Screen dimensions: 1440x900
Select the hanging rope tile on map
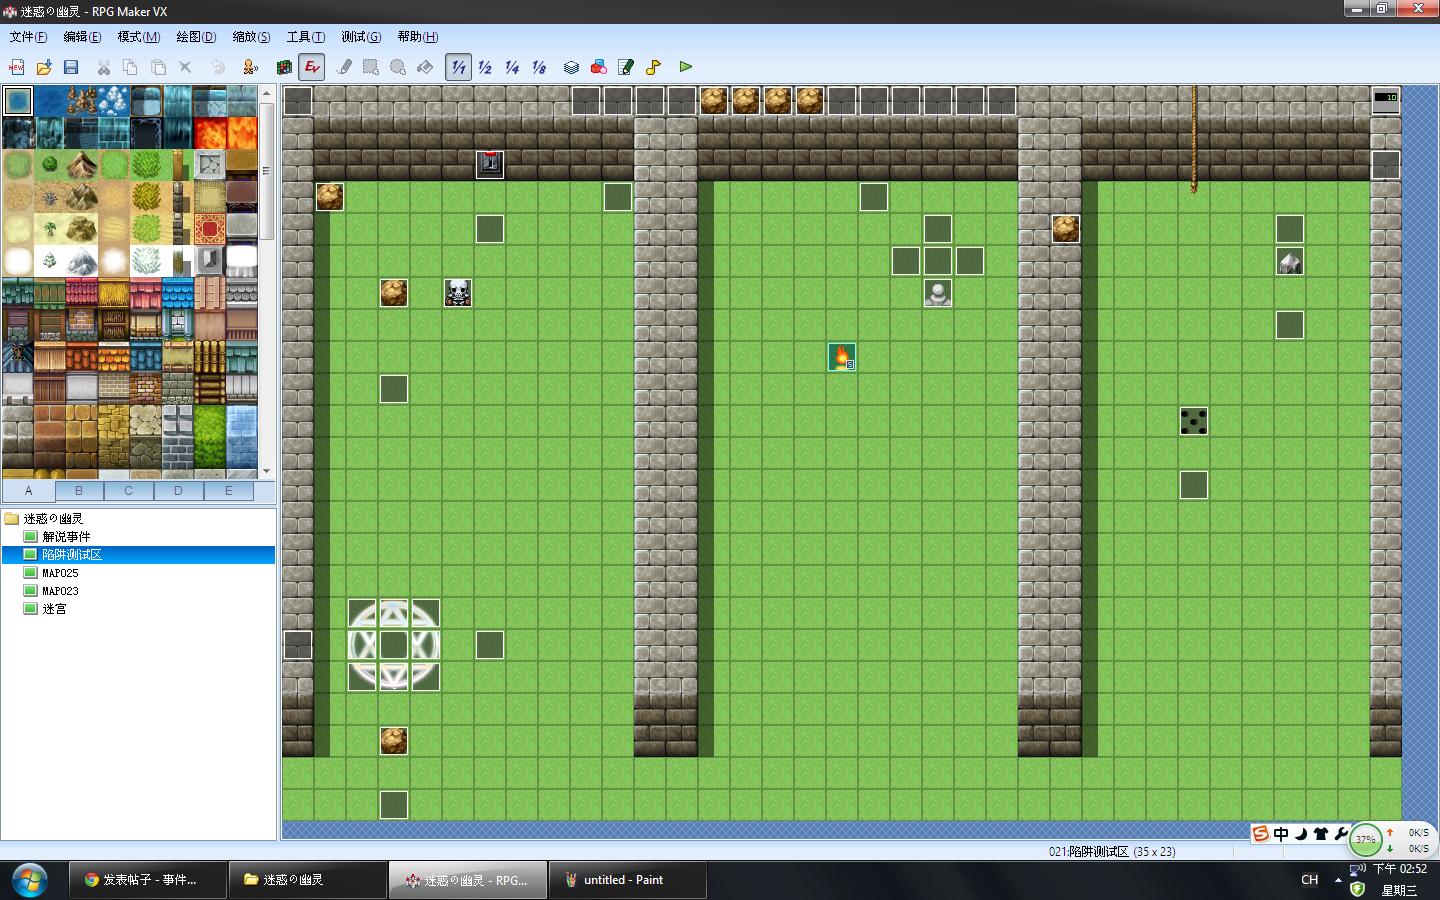click(1194, 140)
